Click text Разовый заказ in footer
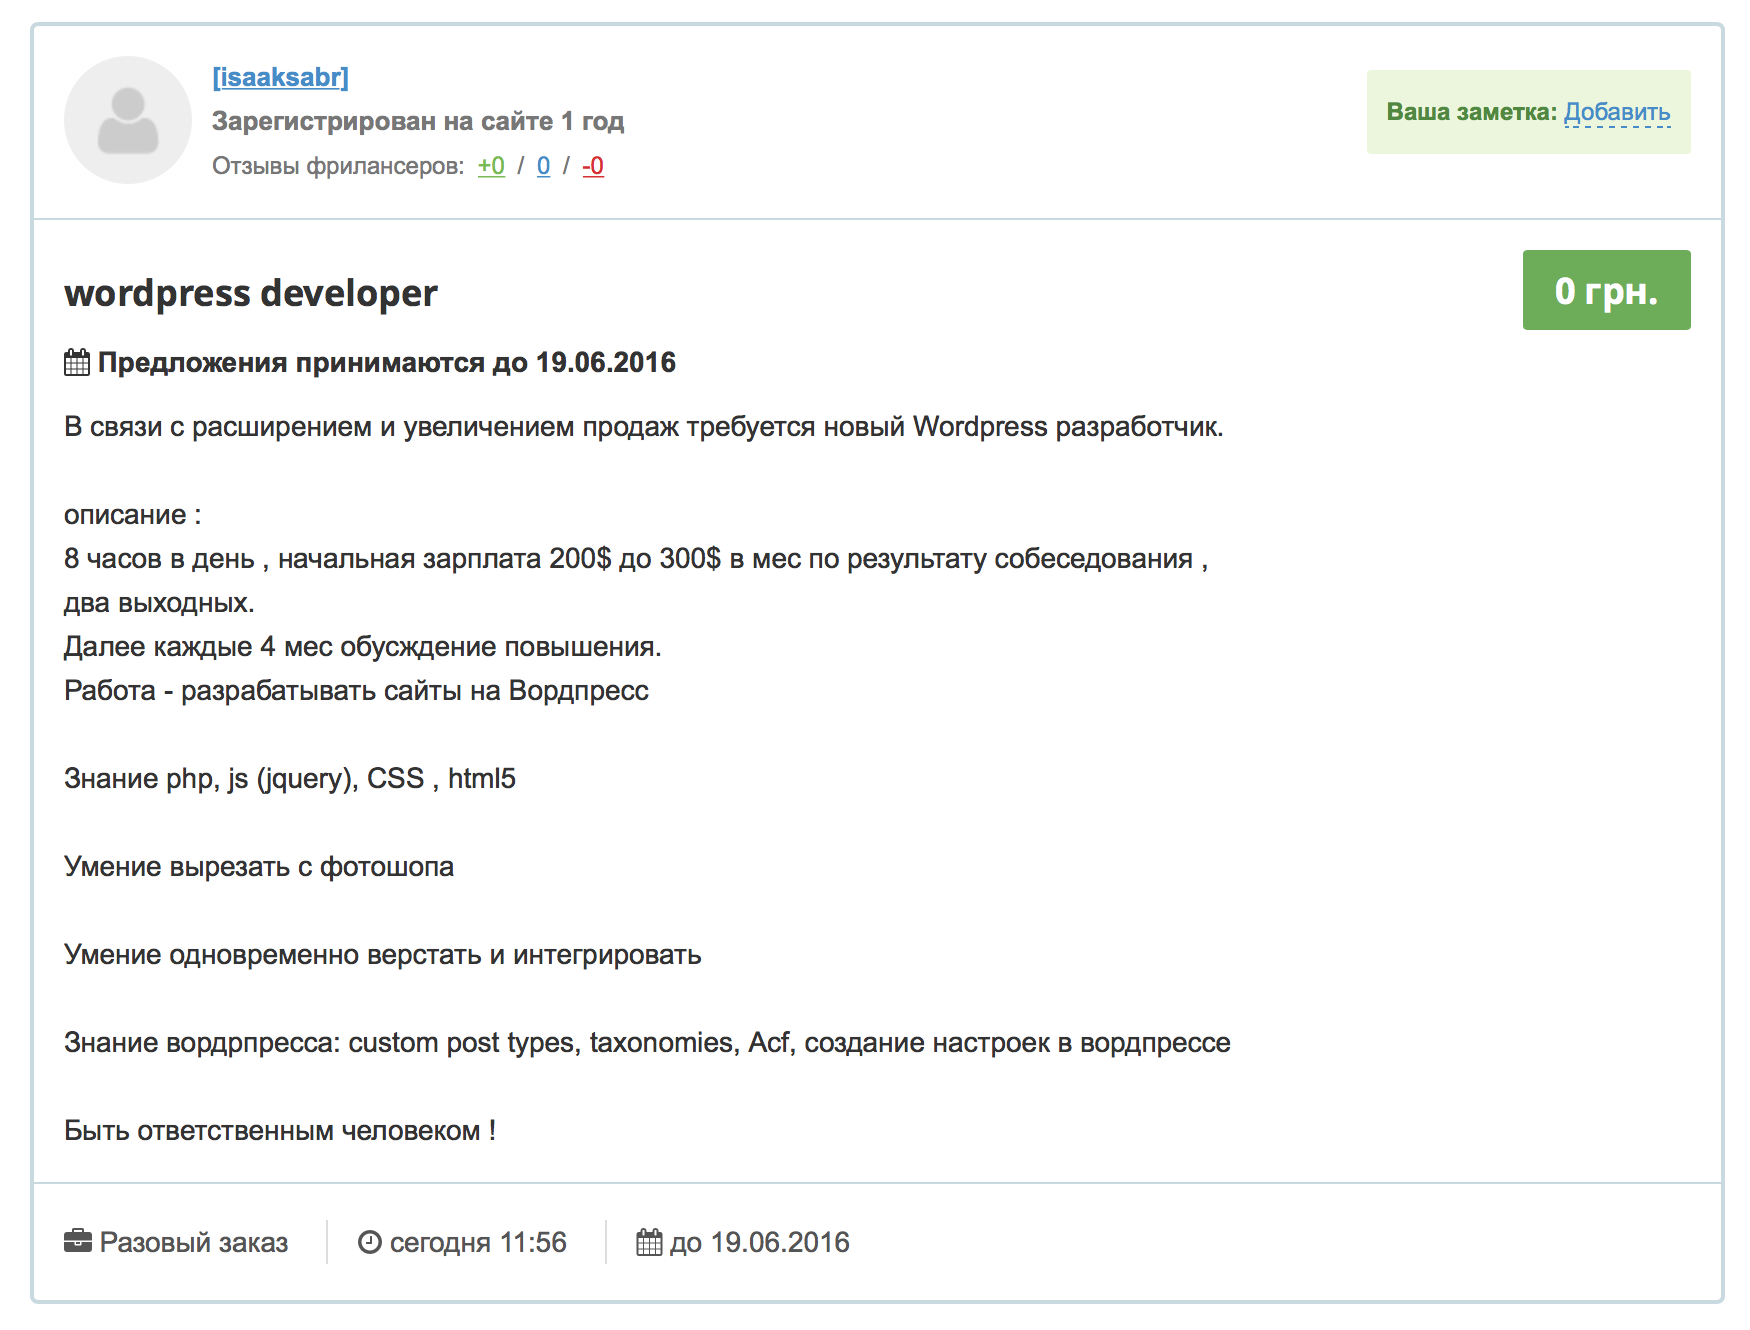The width and height of the screenshot is (1750, 1330). [194, 1242]
